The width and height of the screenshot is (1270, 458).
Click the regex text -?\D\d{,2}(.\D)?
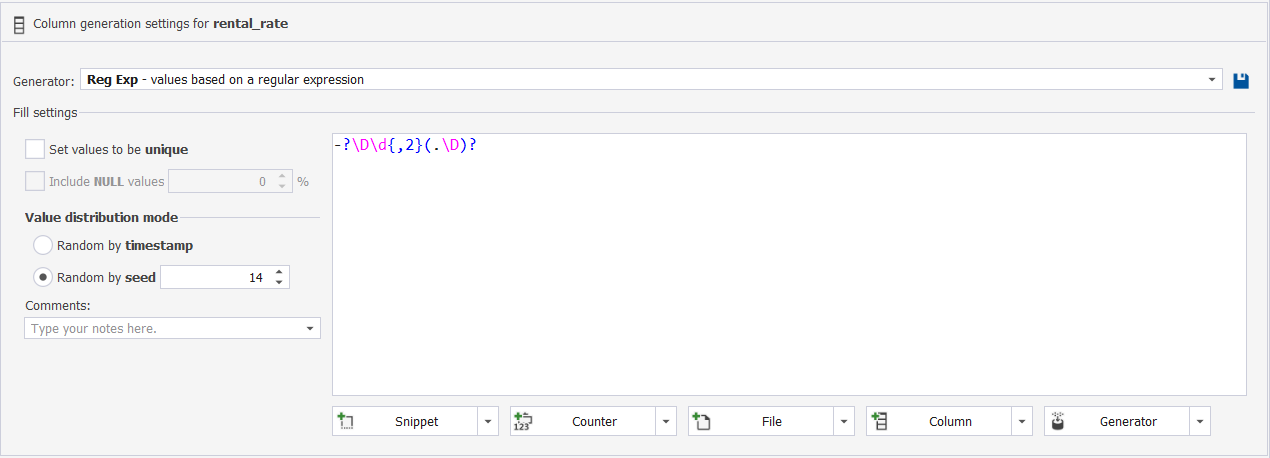pyautogui.click(x=405, y=145)
